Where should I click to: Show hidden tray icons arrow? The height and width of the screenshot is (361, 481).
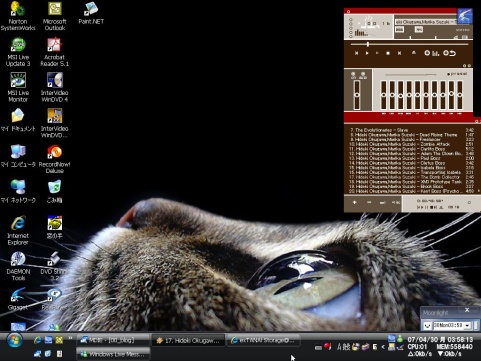point(383,347)
